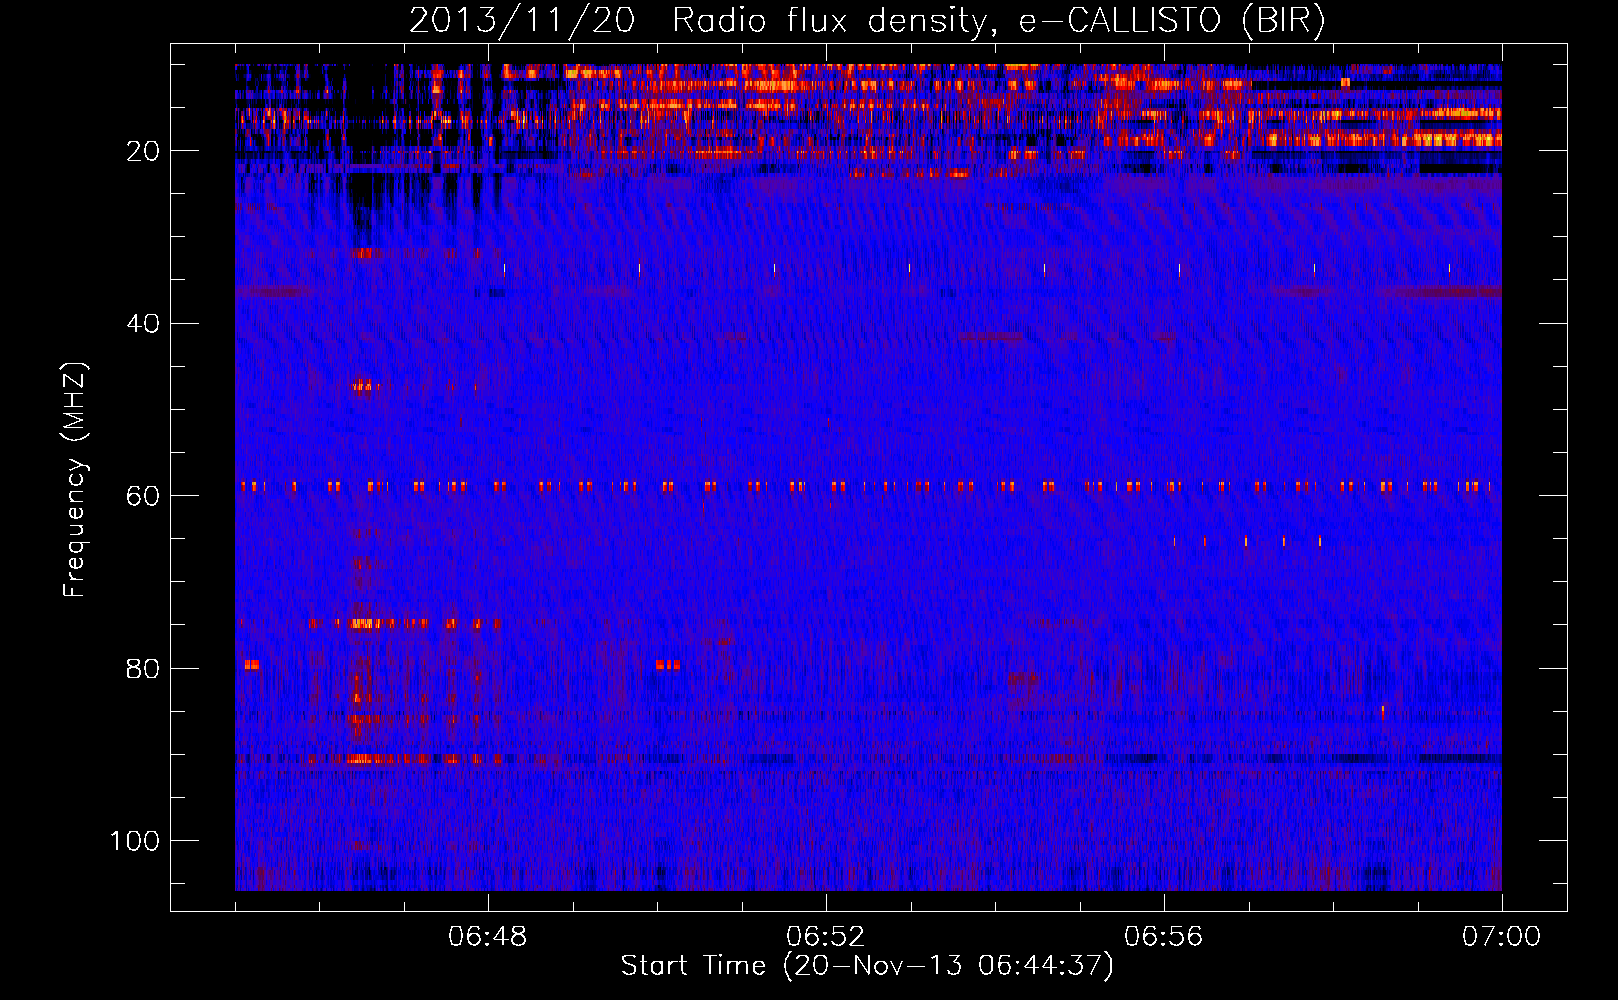Viewport: 1618px width, 1000px height.
Task: Click the '07:00' time tick label
Action: tap(1502, 937)
